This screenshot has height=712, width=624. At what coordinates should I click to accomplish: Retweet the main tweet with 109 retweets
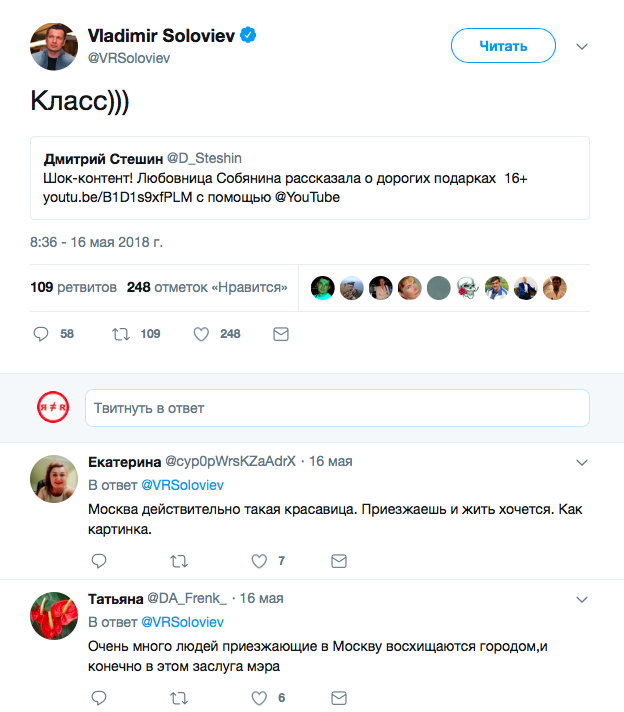121,334
